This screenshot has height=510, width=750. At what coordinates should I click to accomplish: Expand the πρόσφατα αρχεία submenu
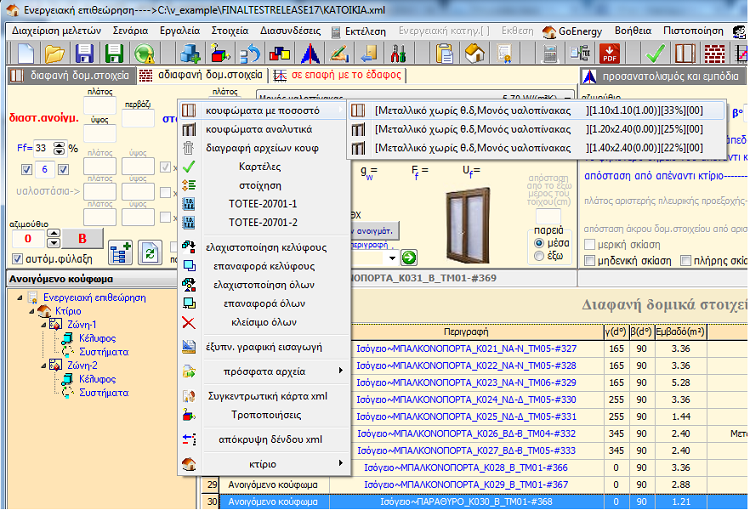pyautogui.click(x=265, y=372)
